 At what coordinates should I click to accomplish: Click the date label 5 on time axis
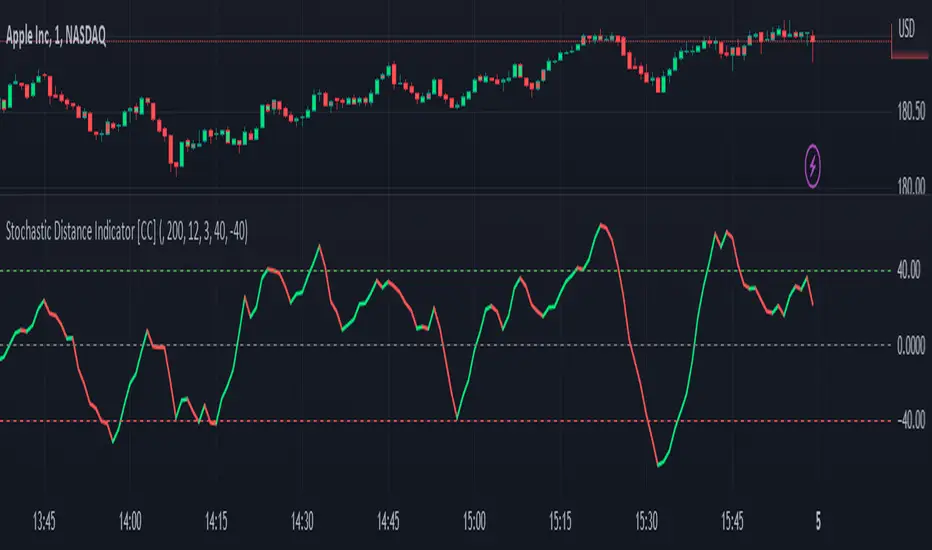click(x=818, y=521)
